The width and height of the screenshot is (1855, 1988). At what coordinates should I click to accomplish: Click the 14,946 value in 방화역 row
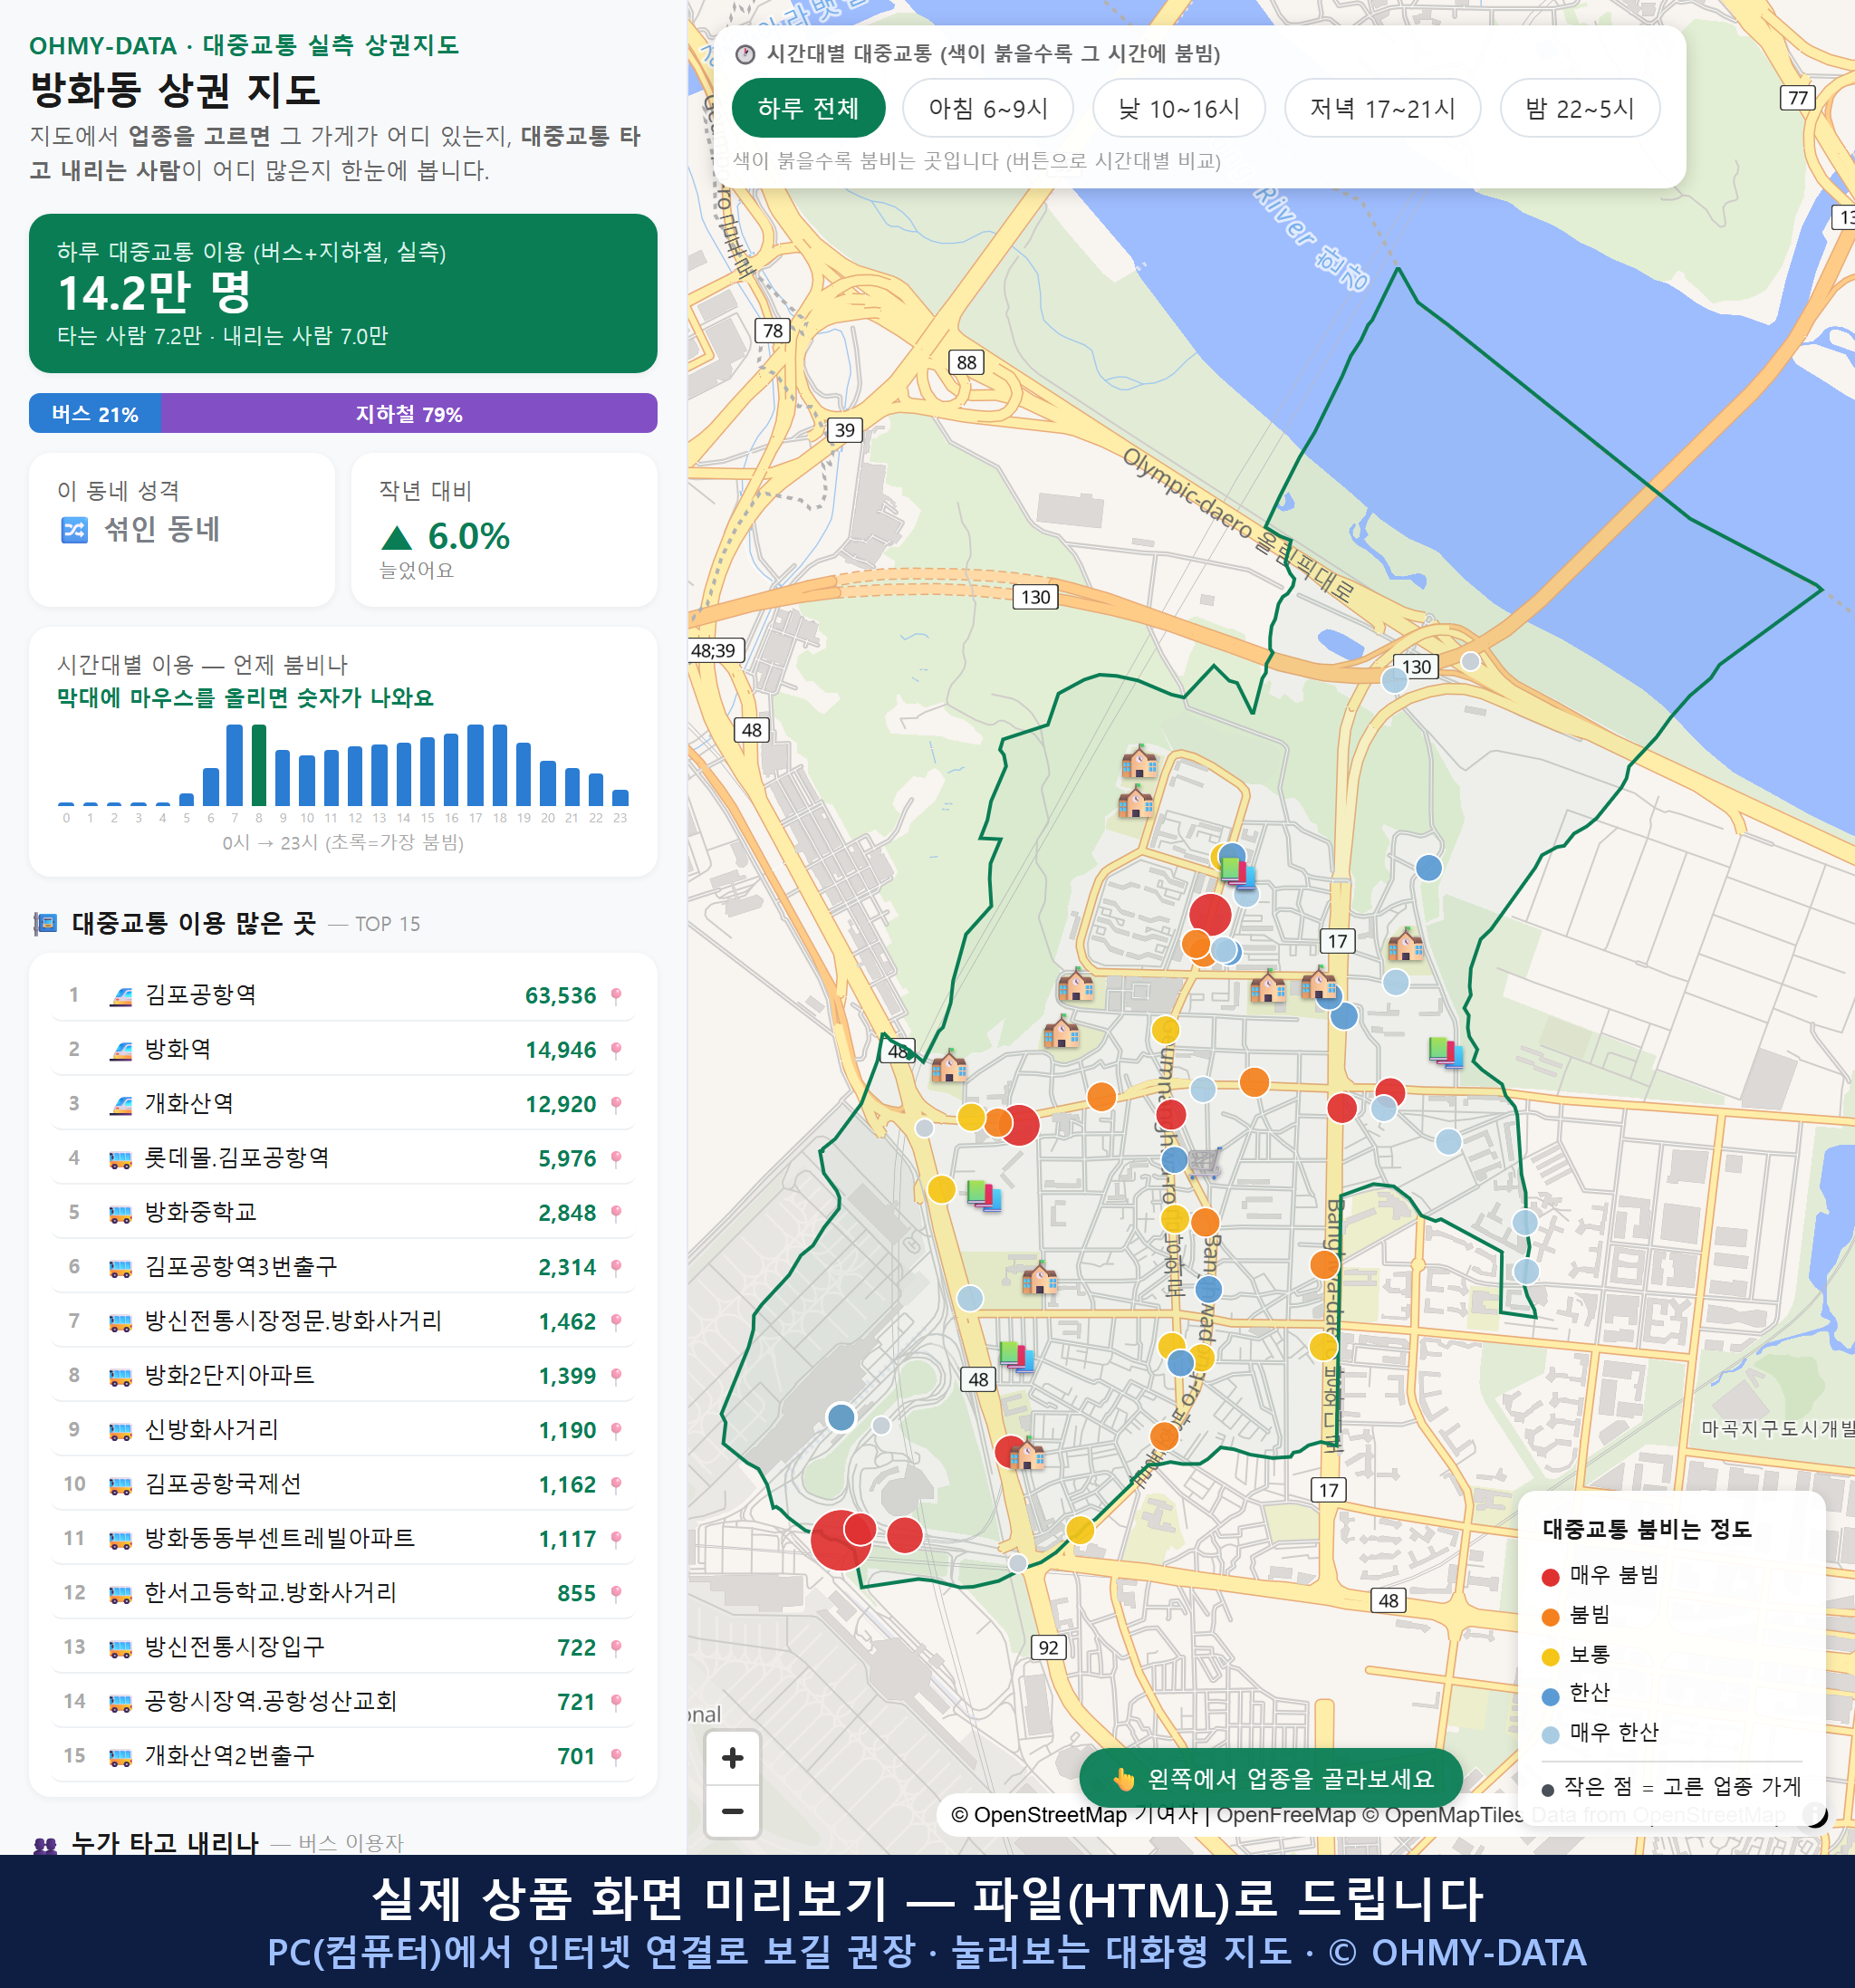pos(560,1050)
